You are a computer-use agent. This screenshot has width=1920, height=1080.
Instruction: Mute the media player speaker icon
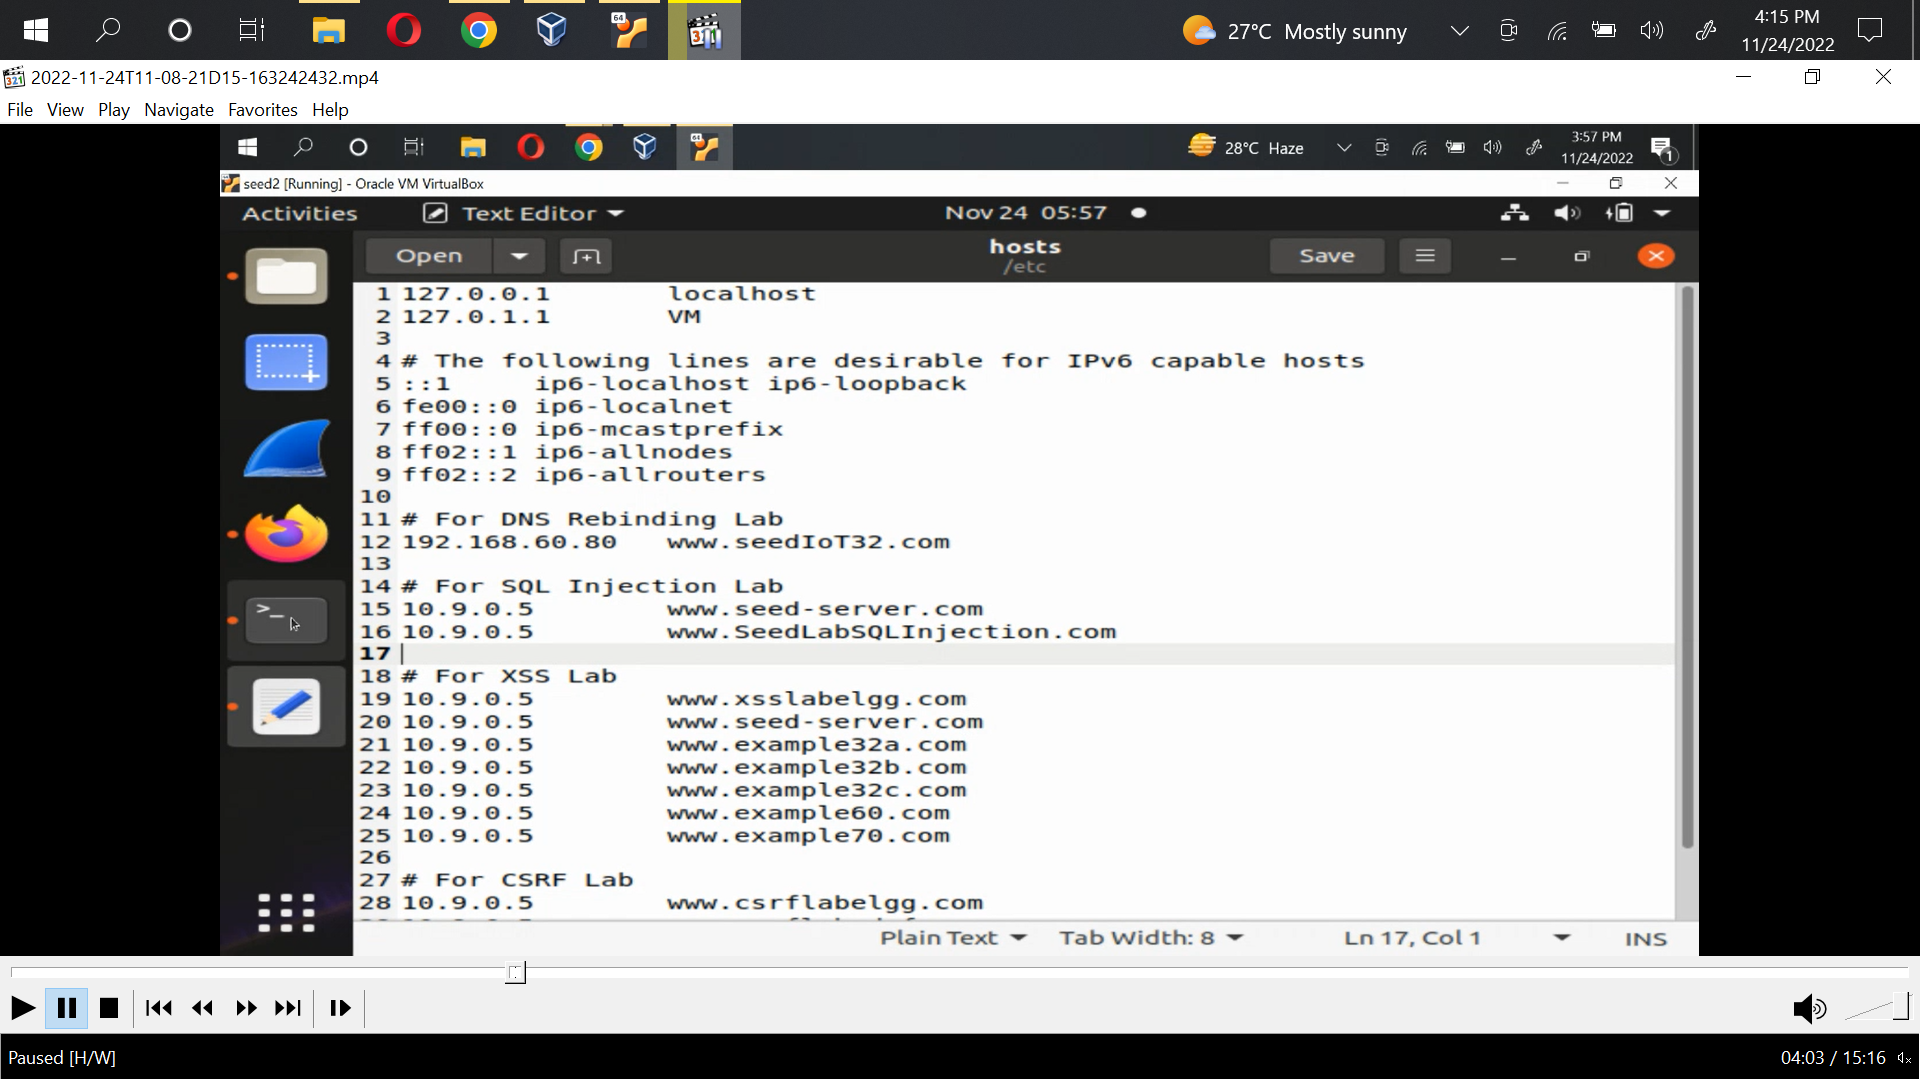pos(1810,1008)
